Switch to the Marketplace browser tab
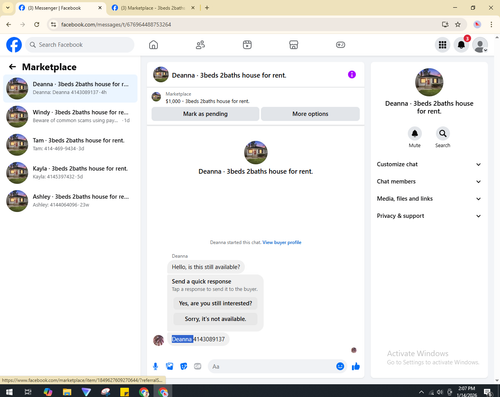This screenshot has height=397, width=500. pos(153,8)
